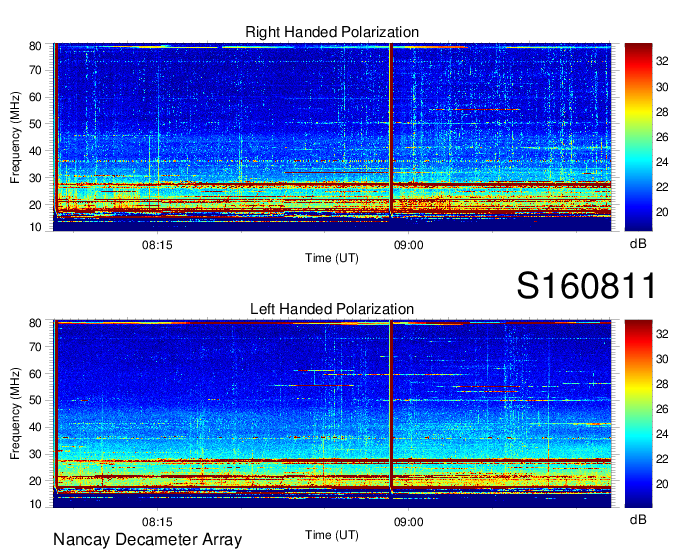Image resolution: width=680 pixels, height=552 pixels.
Task: Click the red vertical spike near 09:00 in bottom spectrogram
Action: click(391, 405)
